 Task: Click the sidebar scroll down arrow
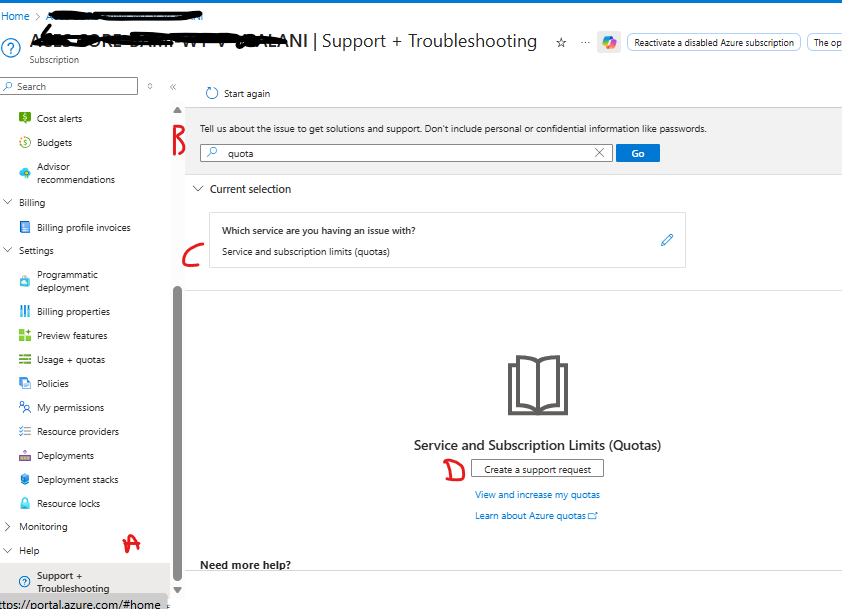177,590
